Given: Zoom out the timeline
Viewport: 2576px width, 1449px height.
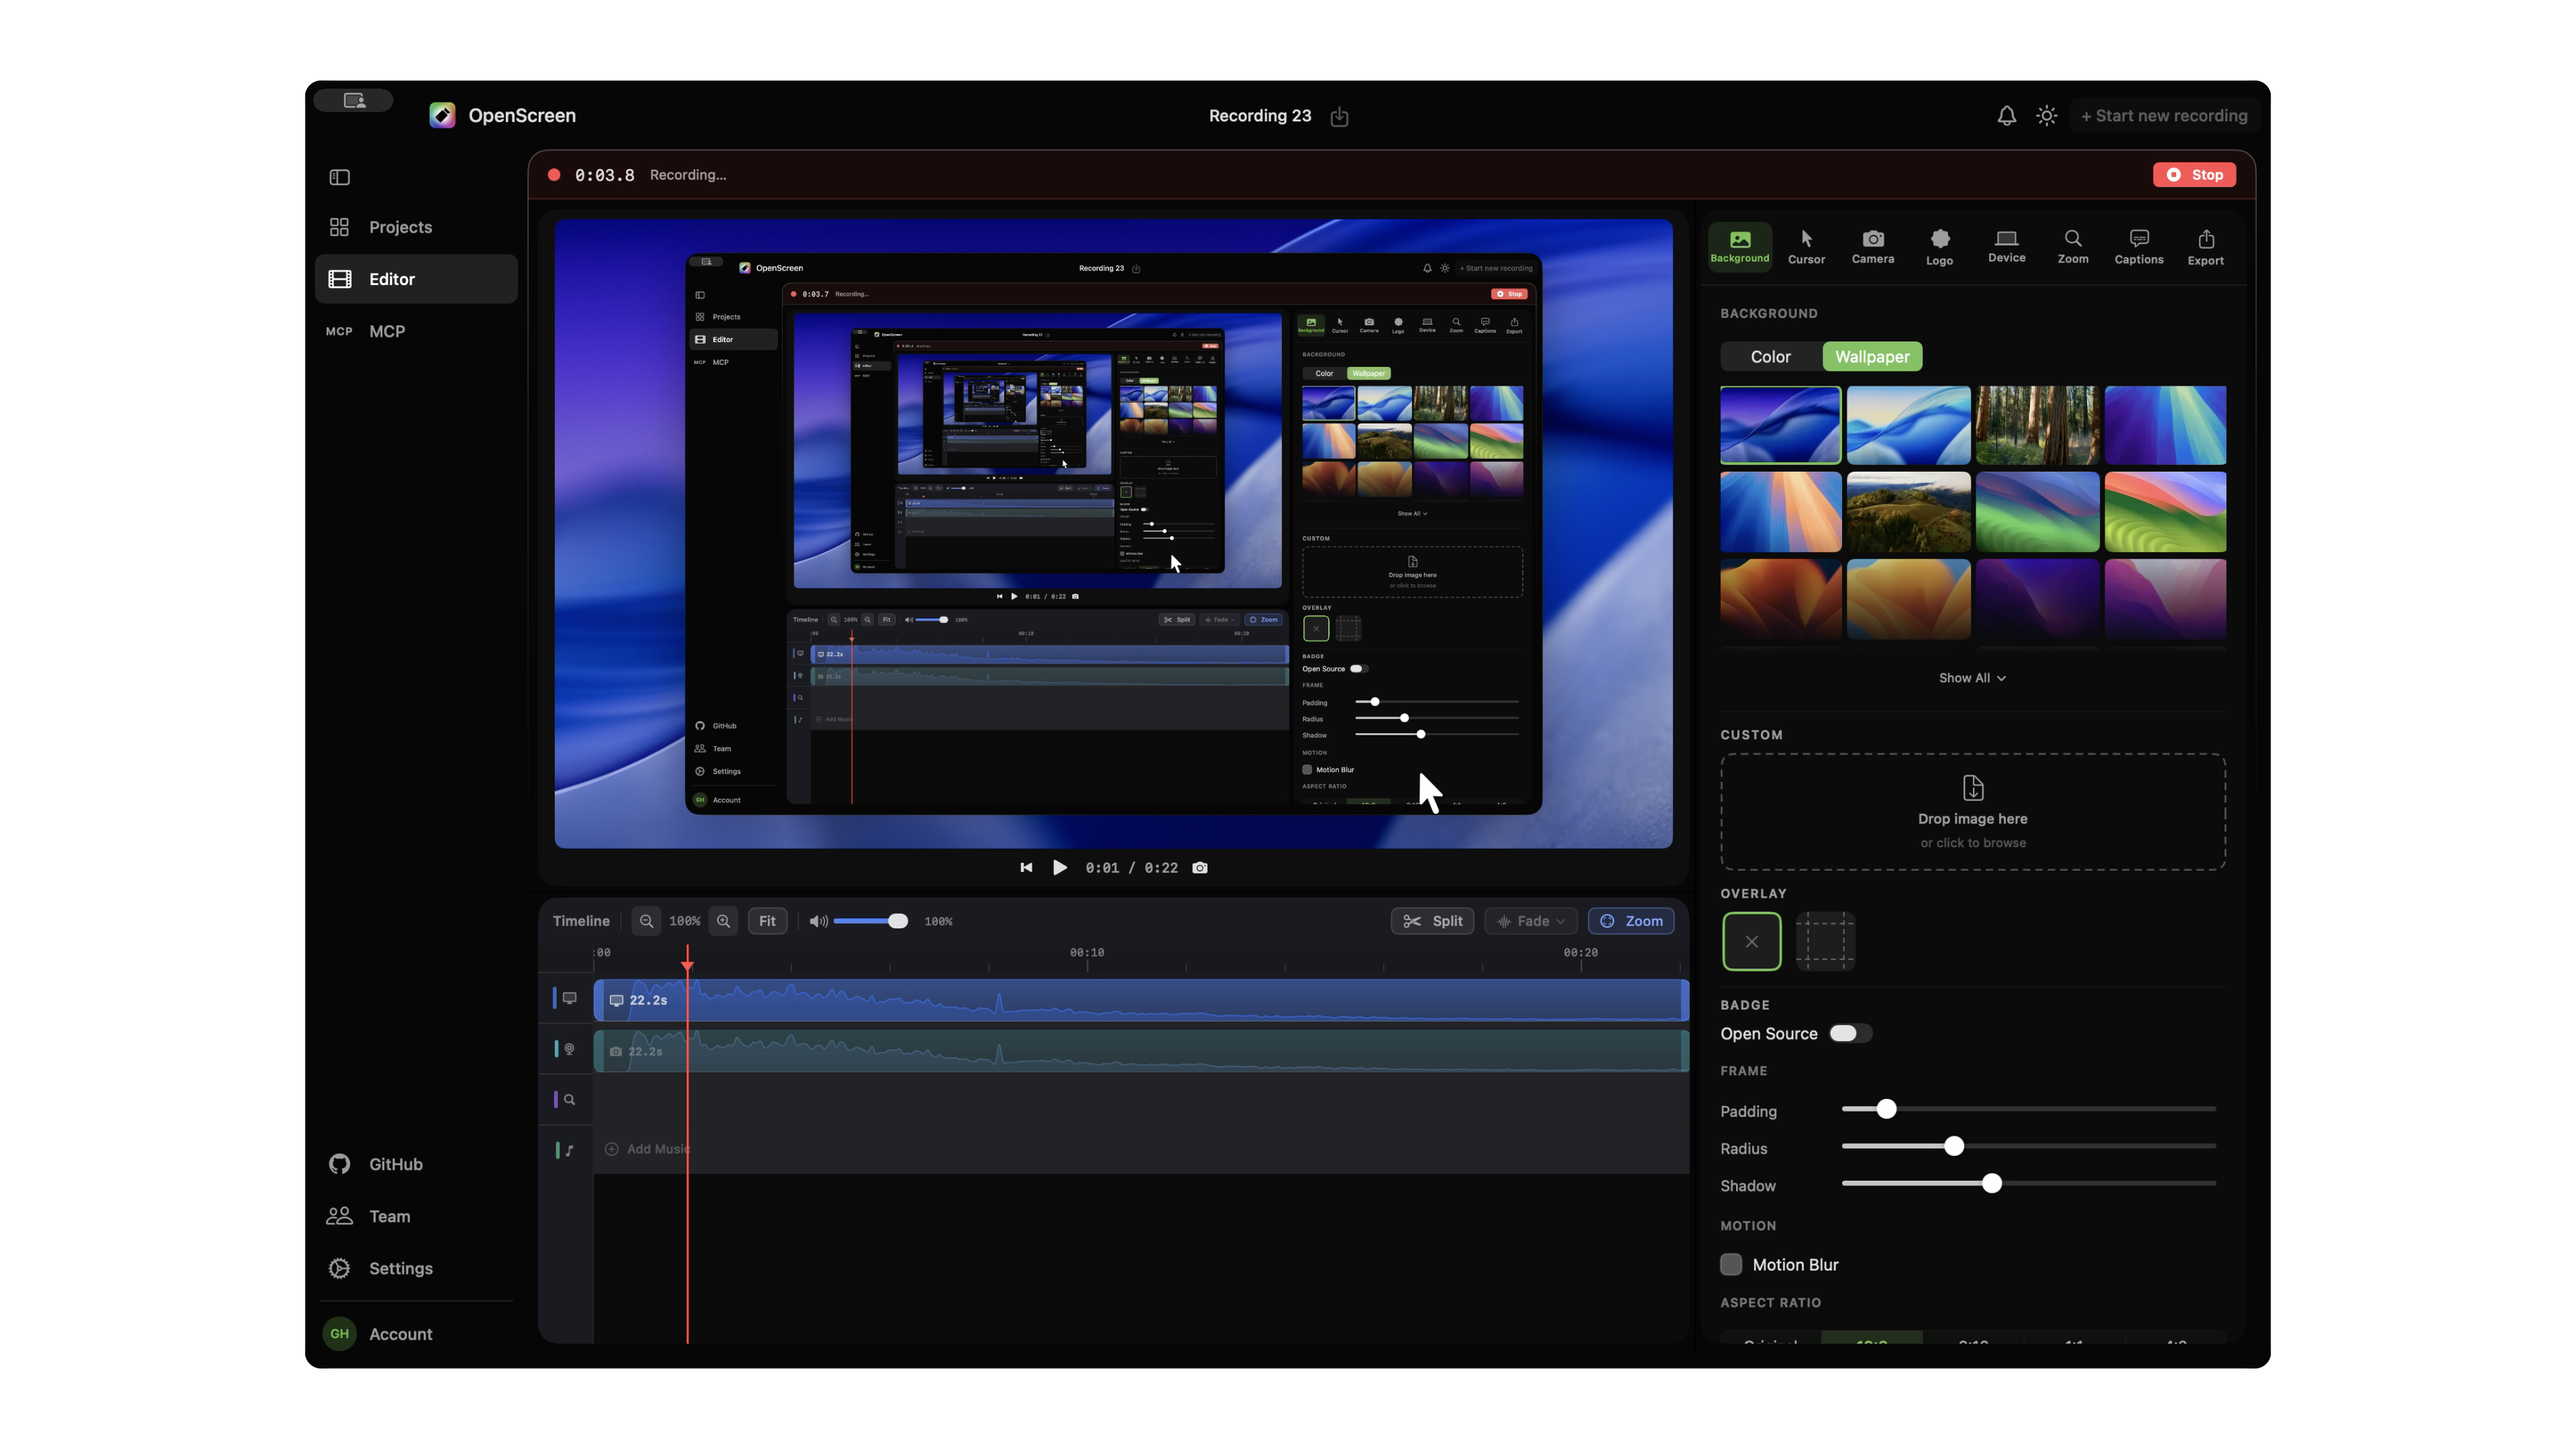Looking at the screenshot, I should pyautogui.click(x=646, y=921).
